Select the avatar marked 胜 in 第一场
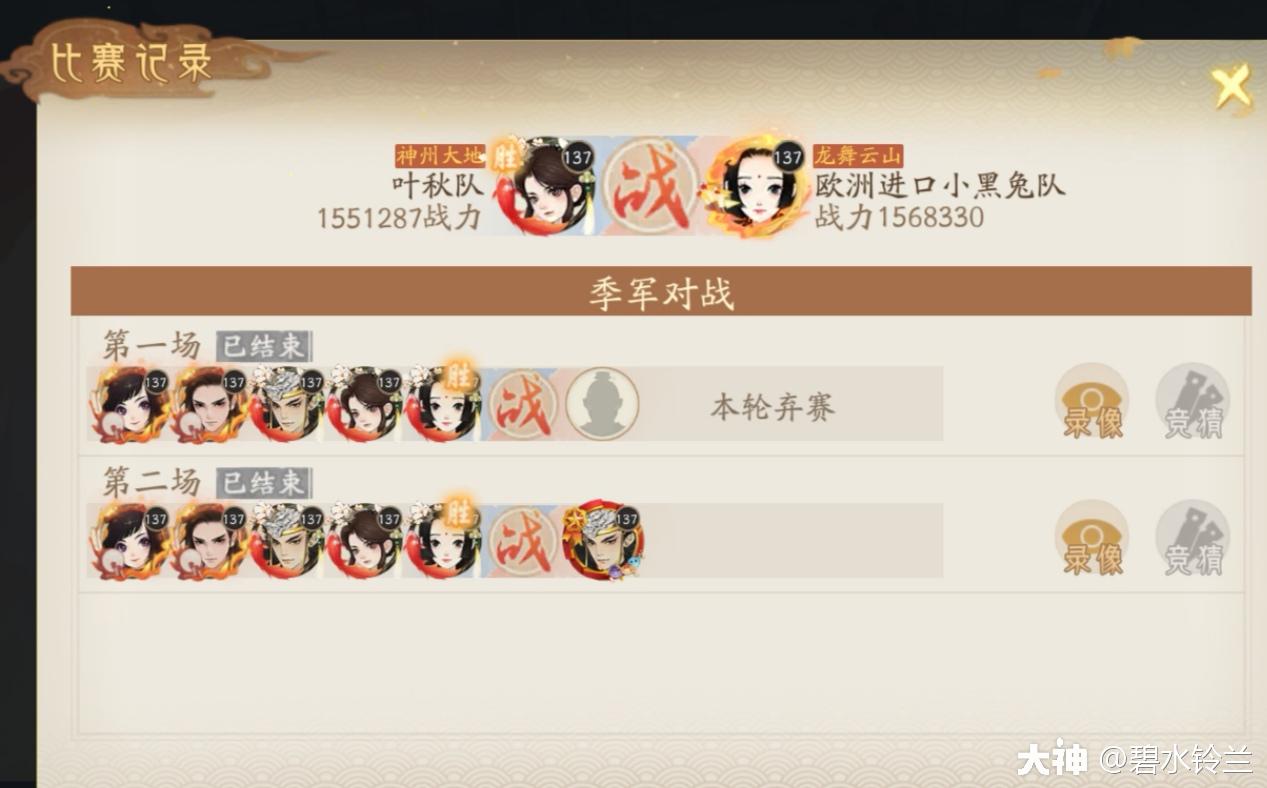Image resolution: width=1267 pixels, height=788 pixels. 441,404
